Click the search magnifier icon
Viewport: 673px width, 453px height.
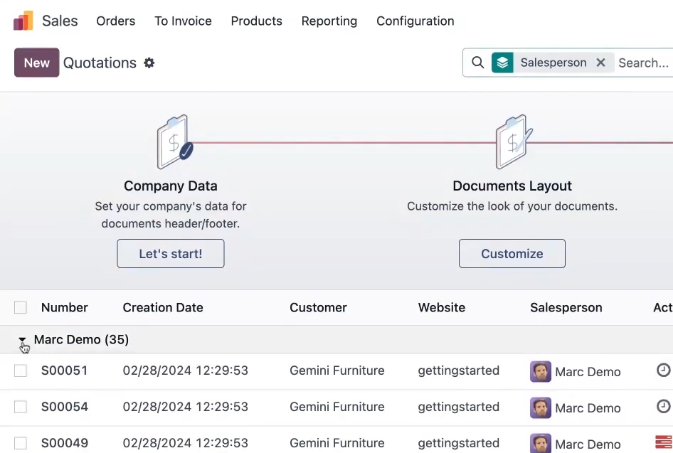pyautogui.click(x=478, y=63)
